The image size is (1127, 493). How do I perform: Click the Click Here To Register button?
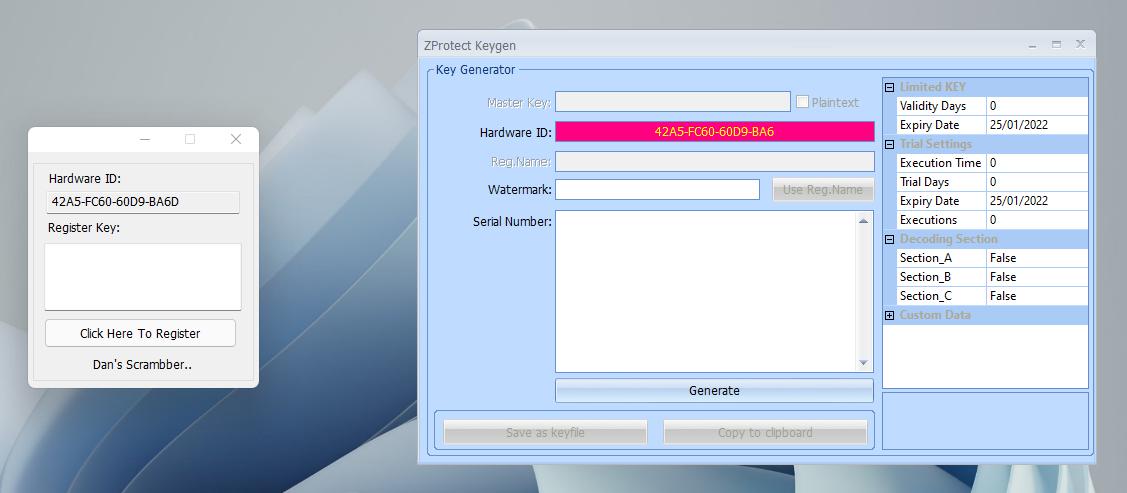[140, 333]
